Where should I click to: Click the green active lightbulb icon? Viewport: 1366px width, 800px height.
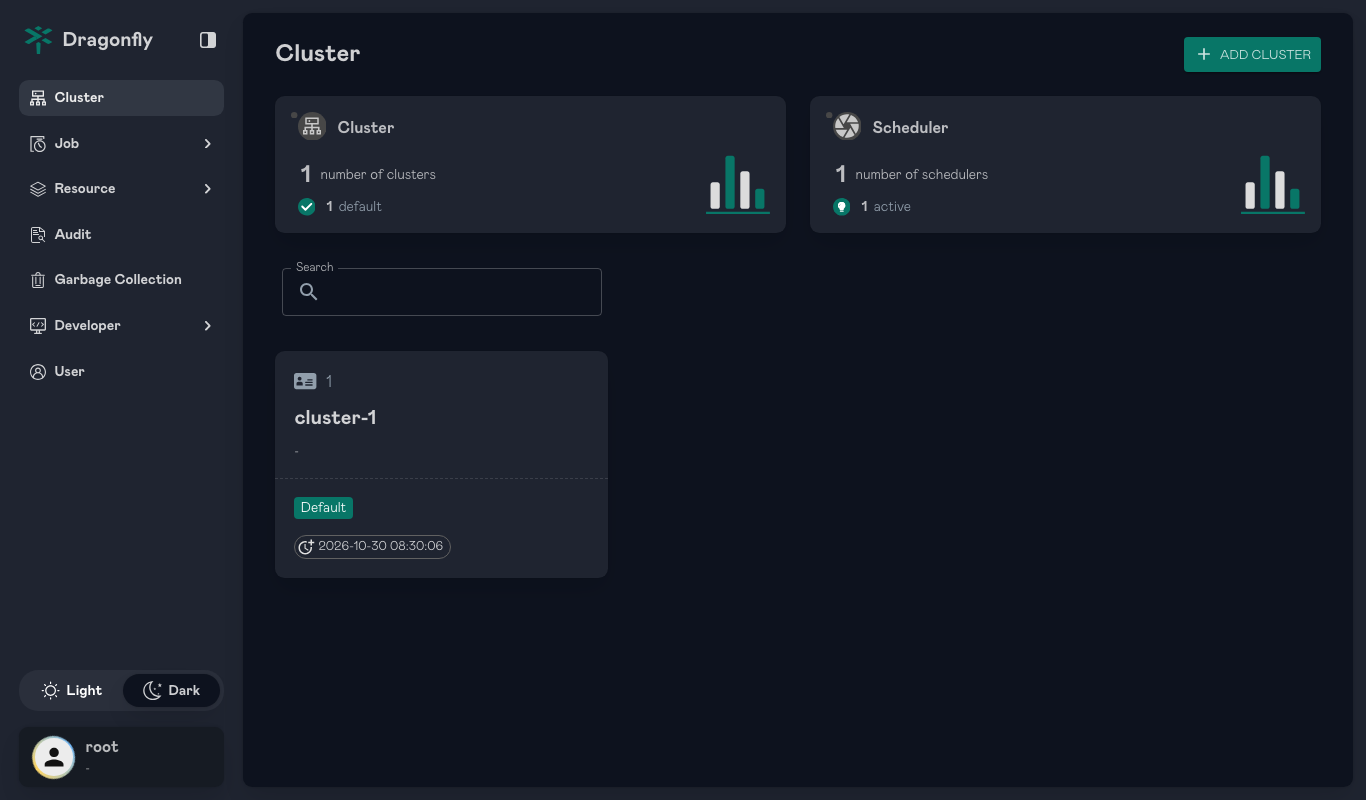(842, 207)
